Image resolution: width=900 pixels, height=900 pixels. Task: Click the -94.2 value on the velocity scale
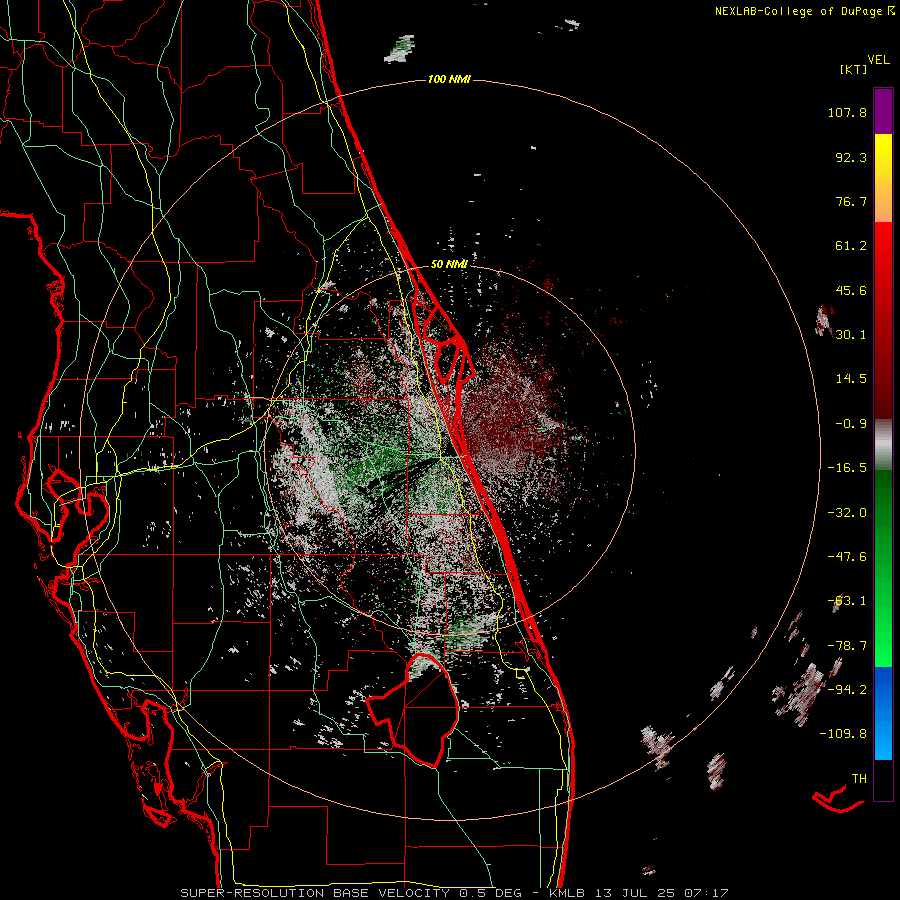click(847, 689)
